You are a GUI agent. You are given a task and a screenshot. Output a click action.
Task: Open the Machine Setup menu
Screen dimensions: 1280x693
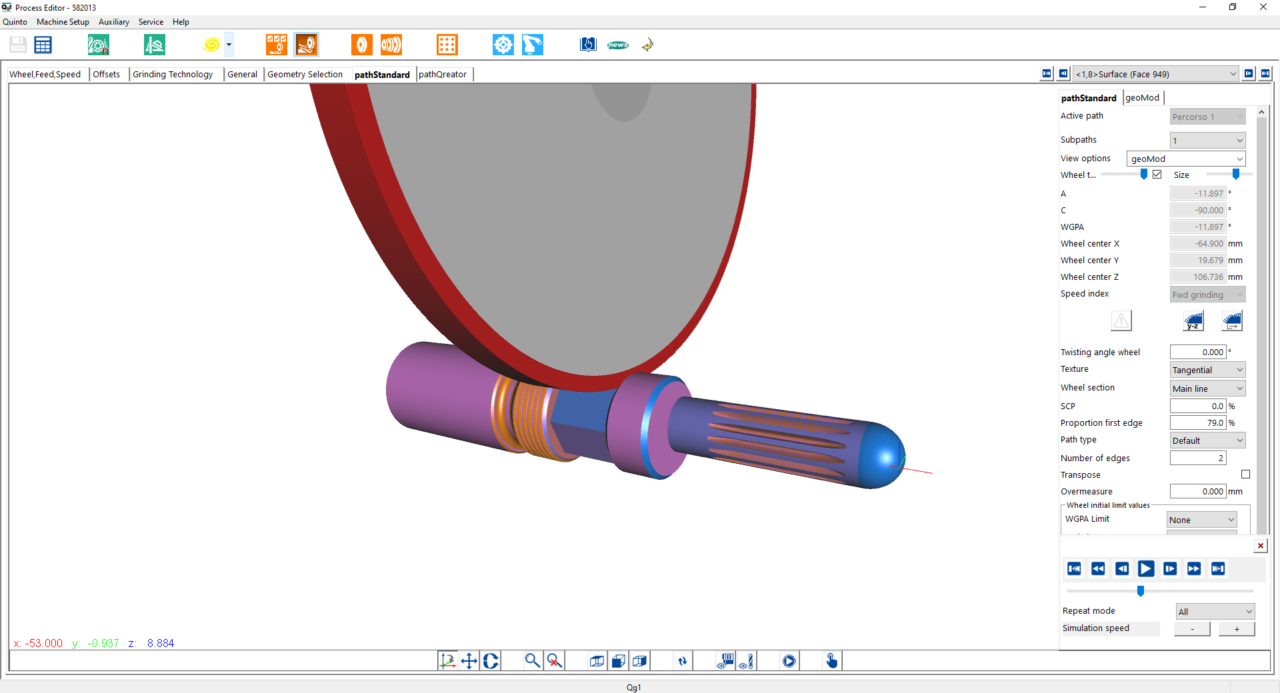point(62,21)
